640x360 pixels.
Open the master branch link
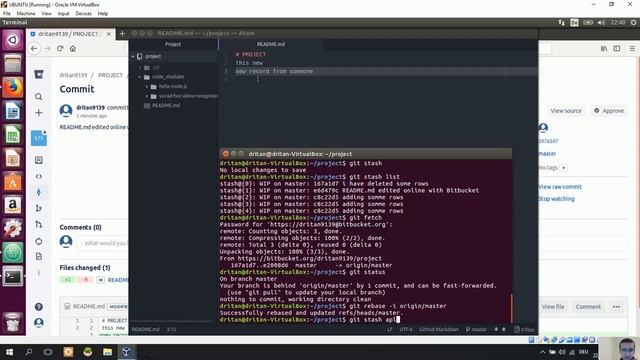[547, 153]
